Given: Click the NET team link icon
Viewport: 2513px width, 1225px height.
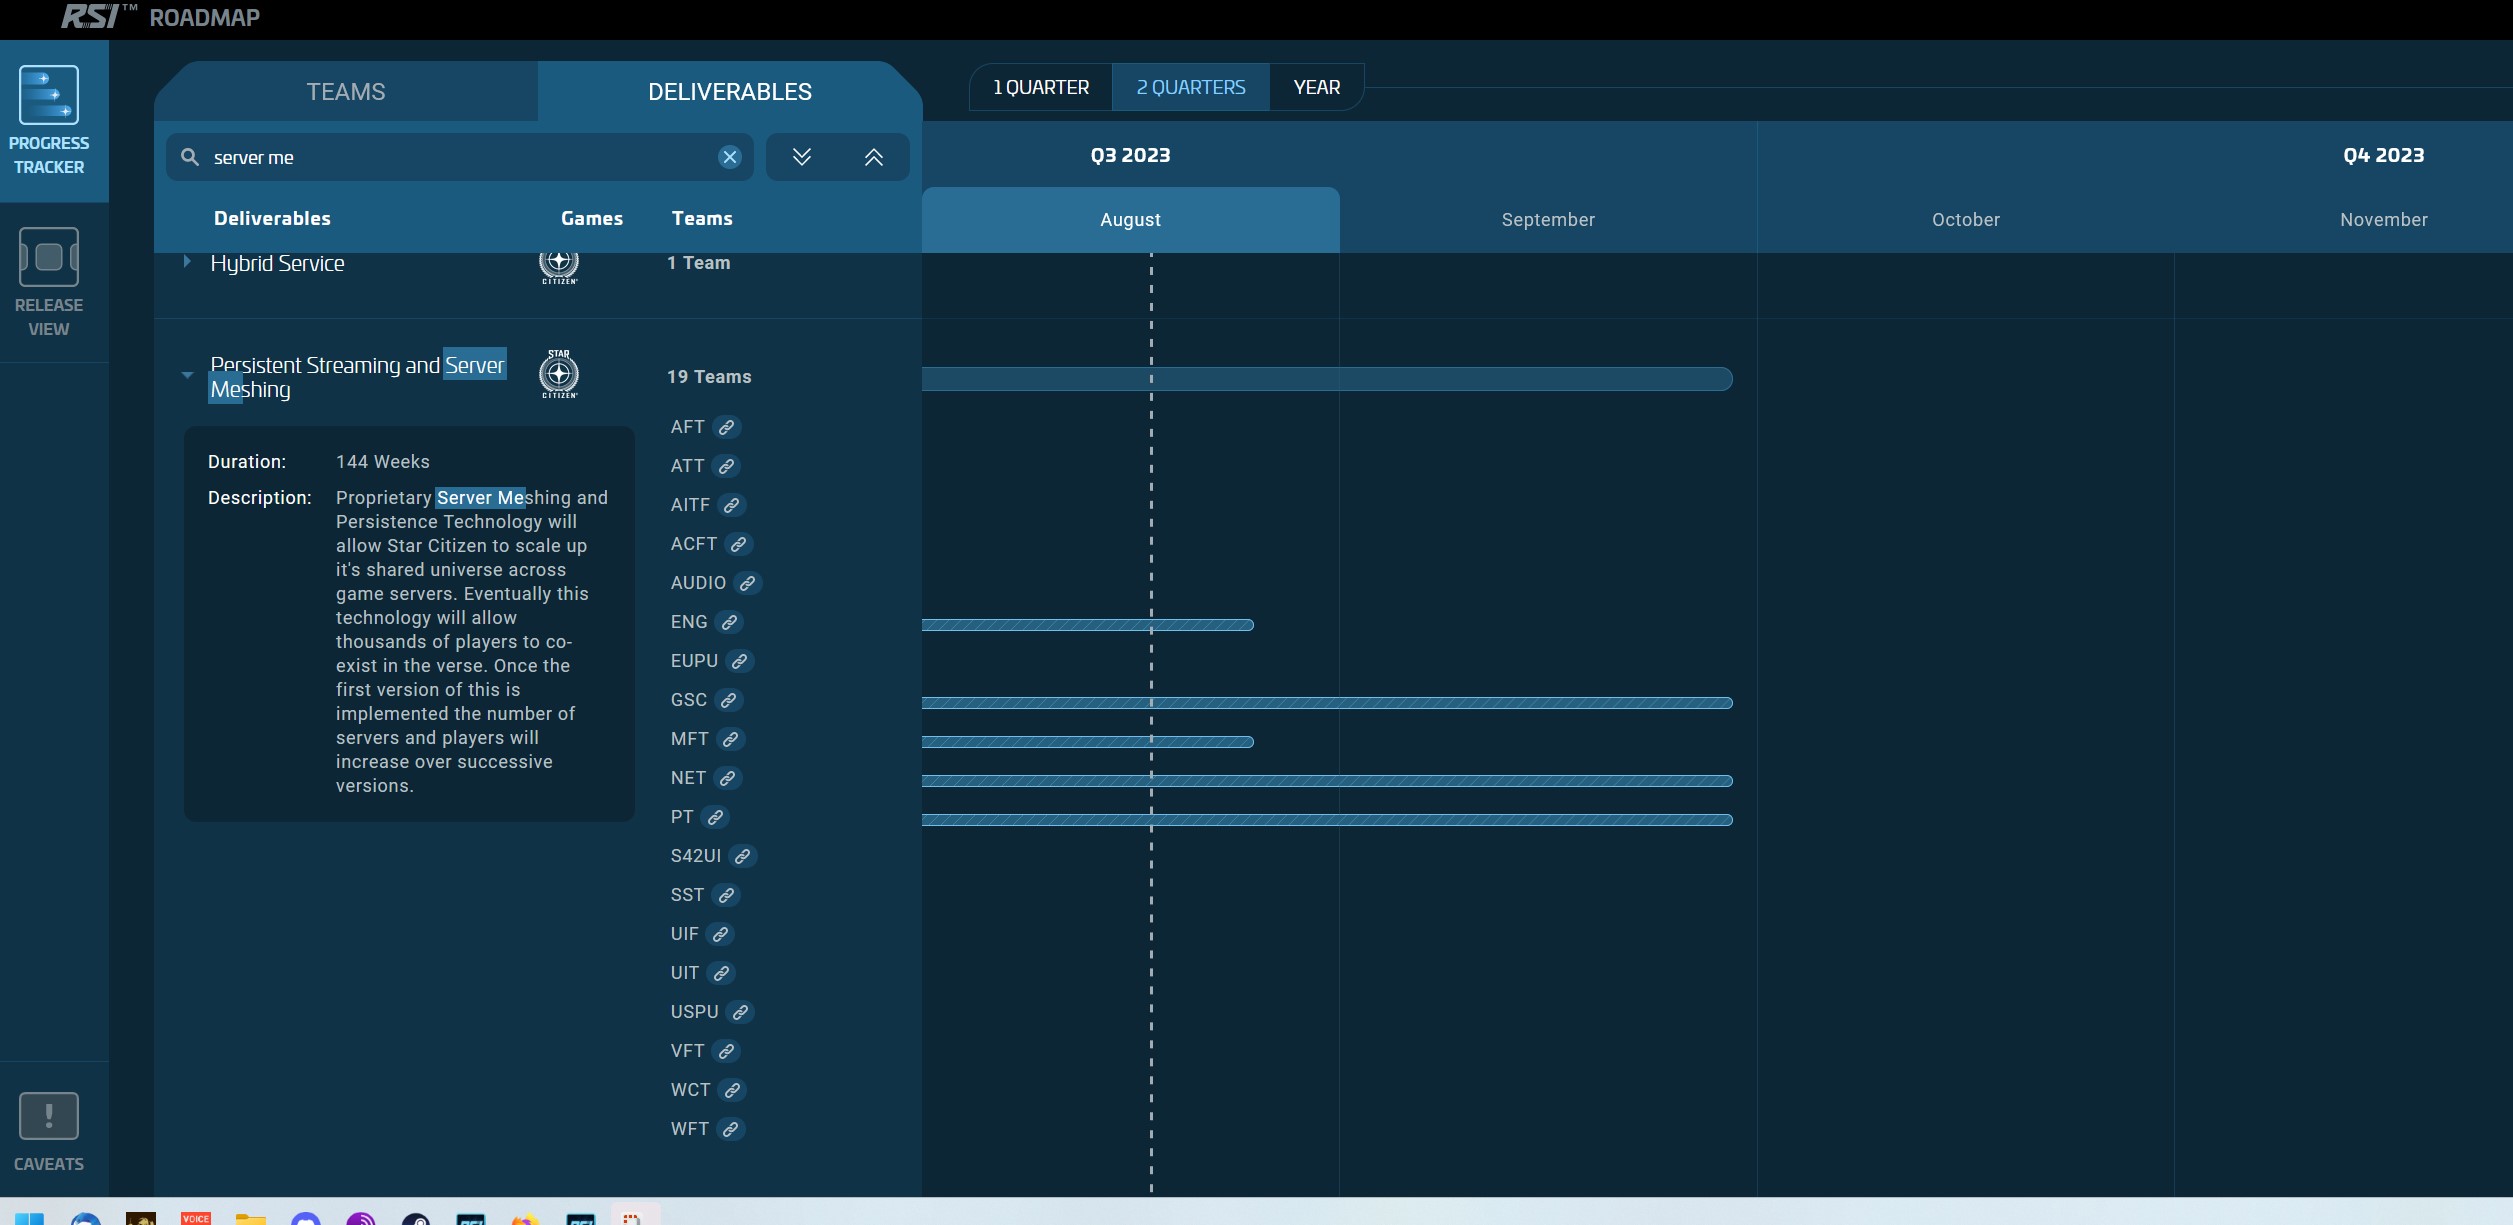Looking at the screenshot, I should (728, 778).
